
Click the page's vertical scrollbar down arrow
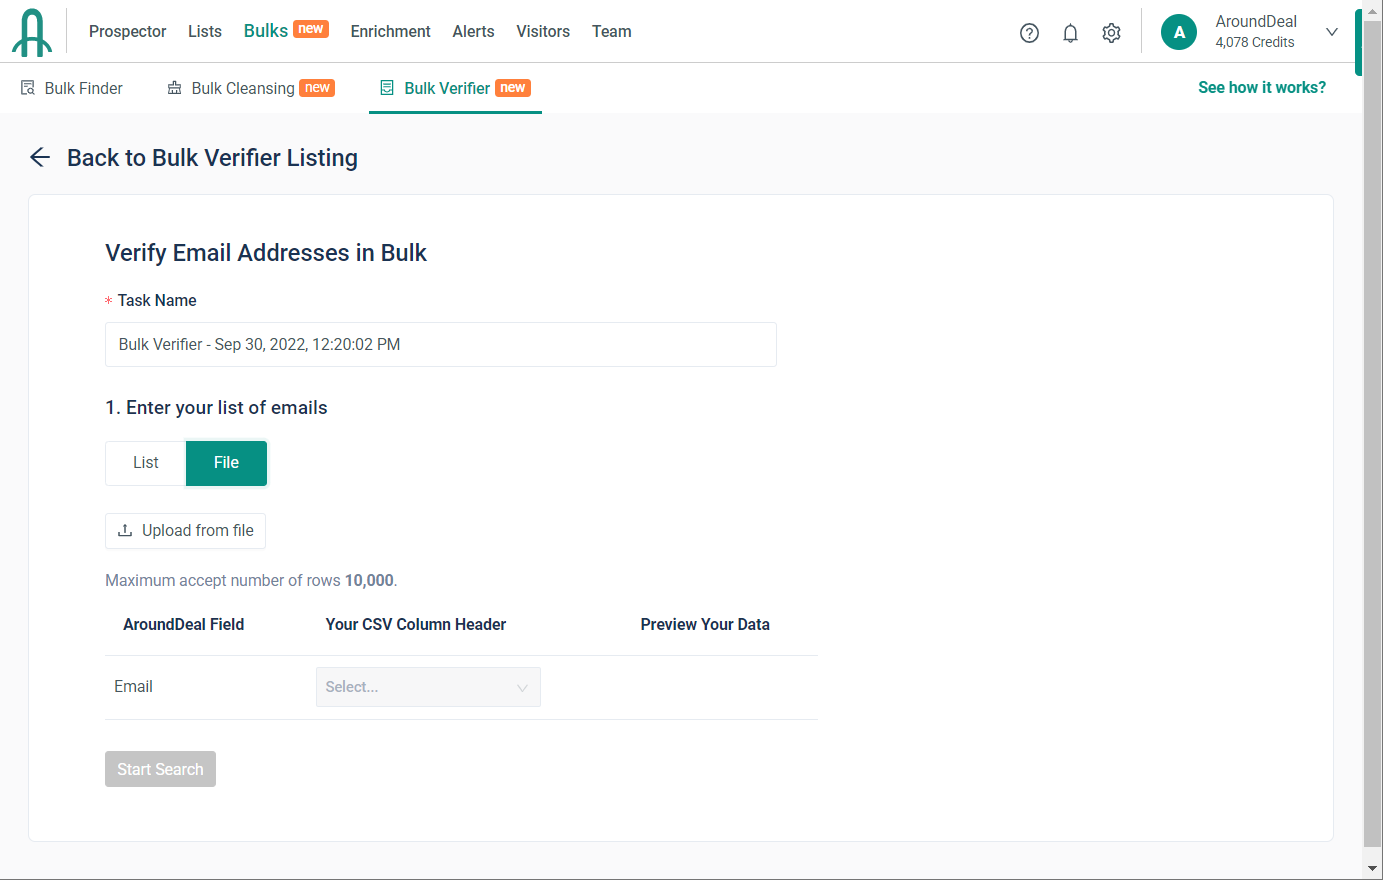pyautogui.click(x=1373, y=868)
